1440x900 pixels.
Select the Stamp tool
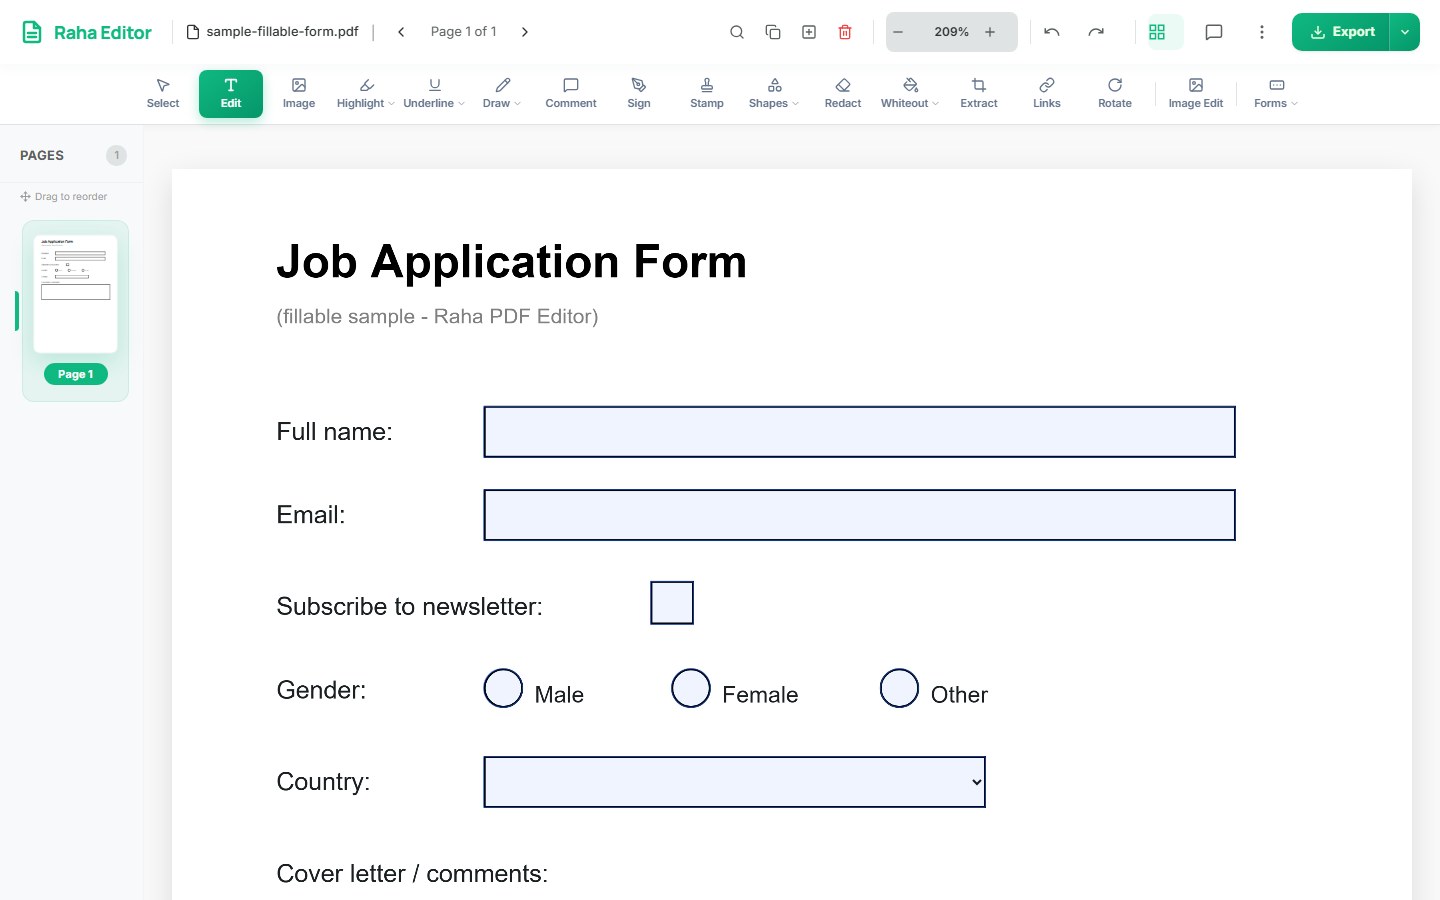tap(707, 94)
